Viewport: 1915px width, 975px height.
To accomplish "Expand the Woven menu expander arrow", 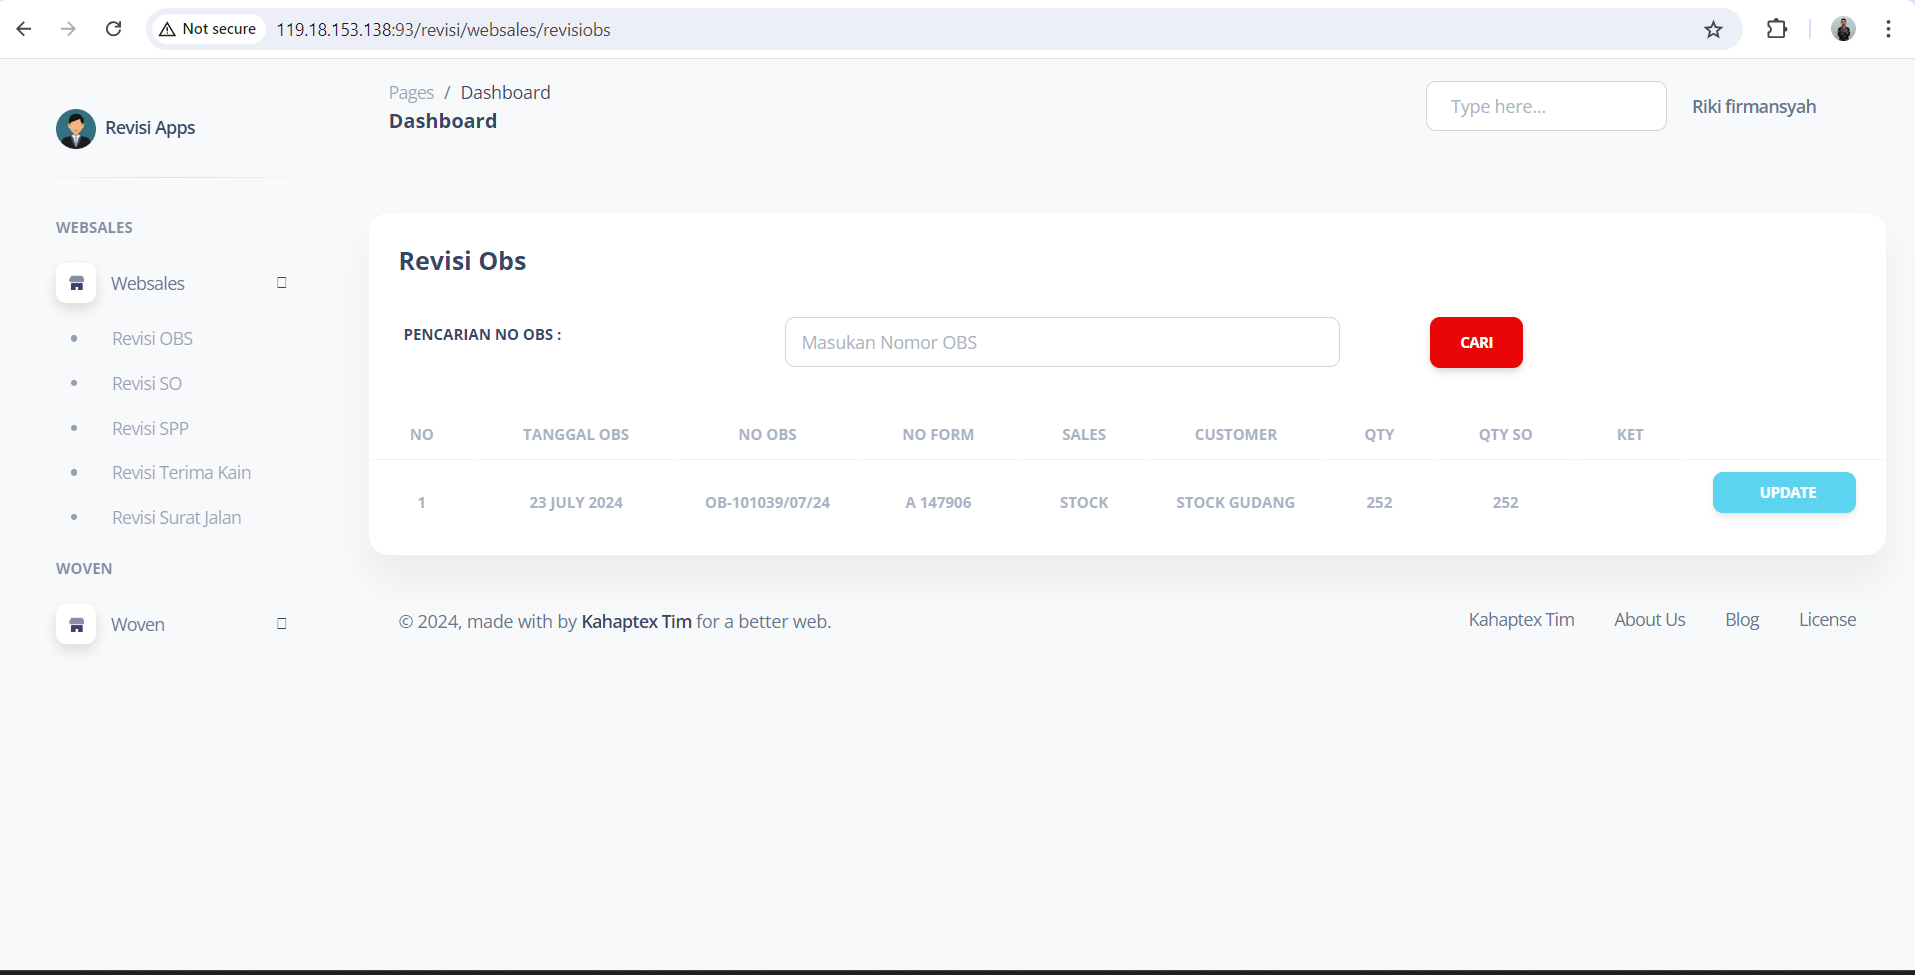I will pyautogui.click(x=282, y=624).
